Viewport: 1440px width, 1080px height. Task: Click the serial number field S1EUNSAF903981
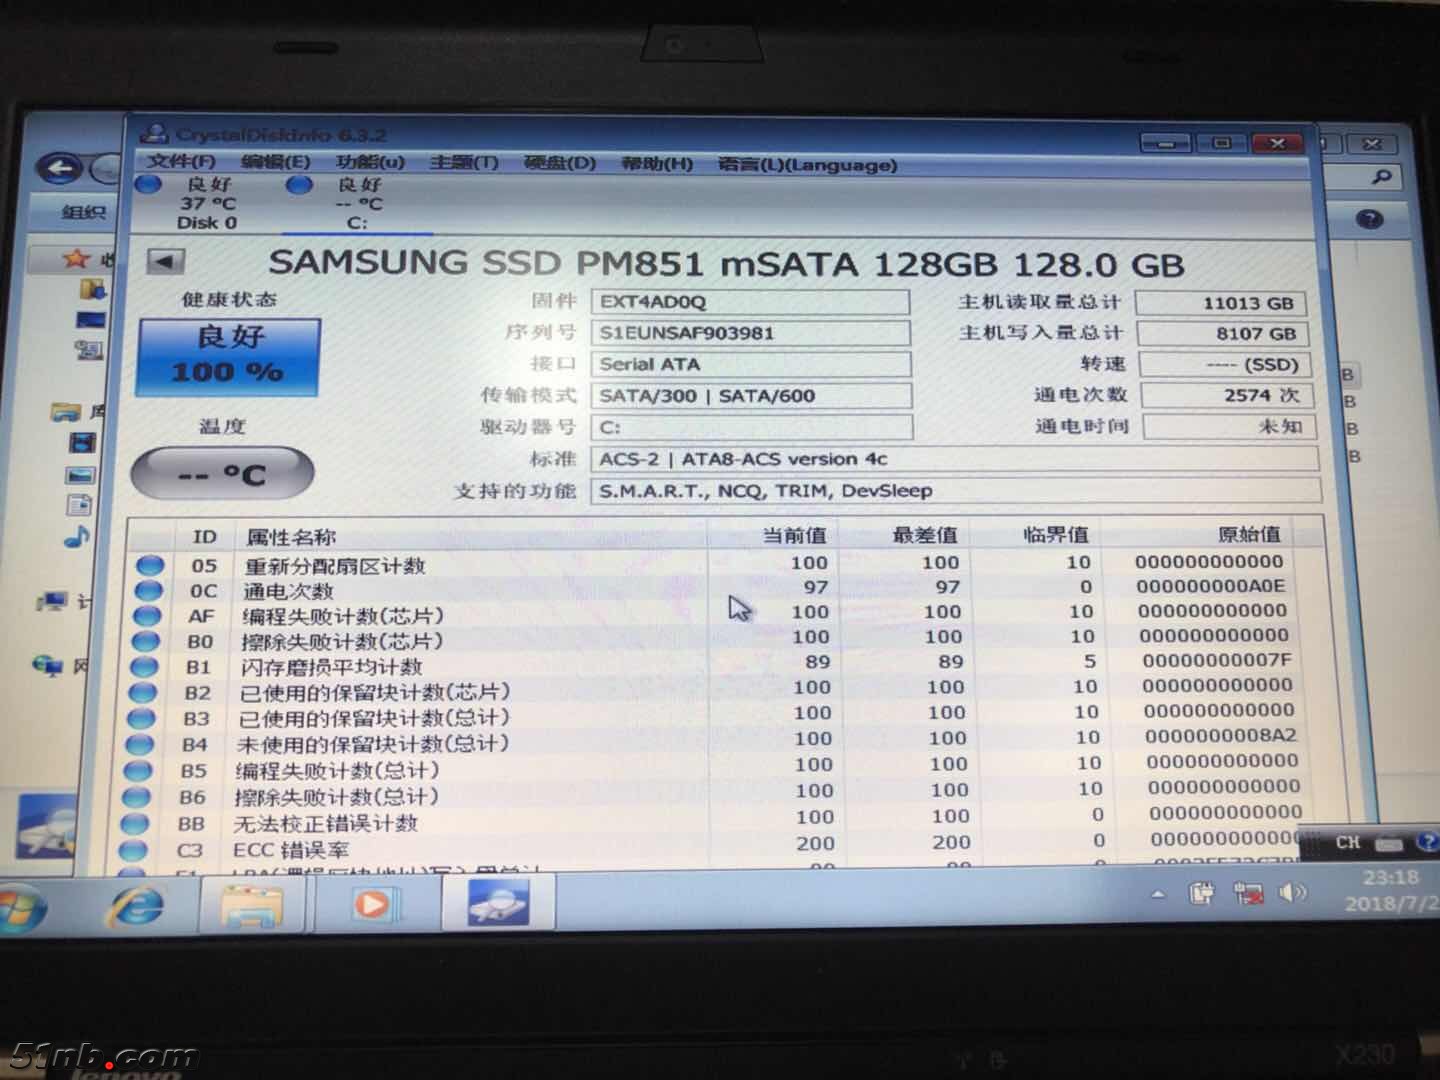(x=751, y=333)
